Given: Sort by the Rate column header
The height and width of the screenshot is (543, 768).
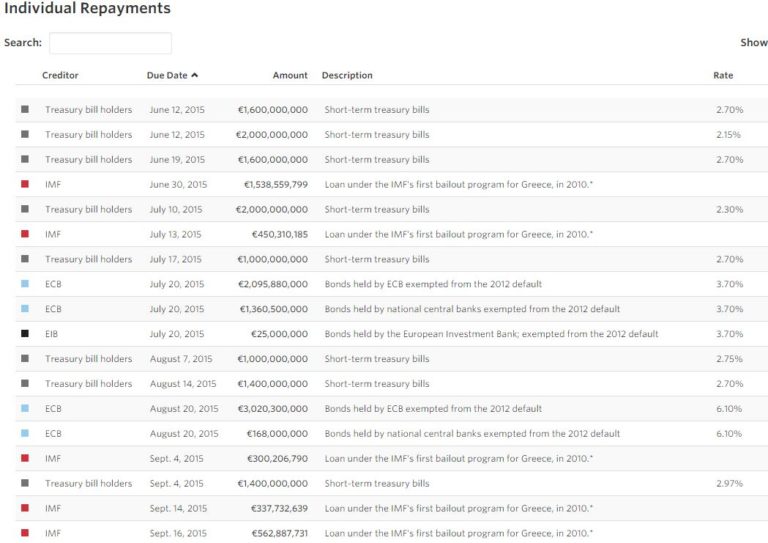Looking at the screenshot, I should [722, 76].
